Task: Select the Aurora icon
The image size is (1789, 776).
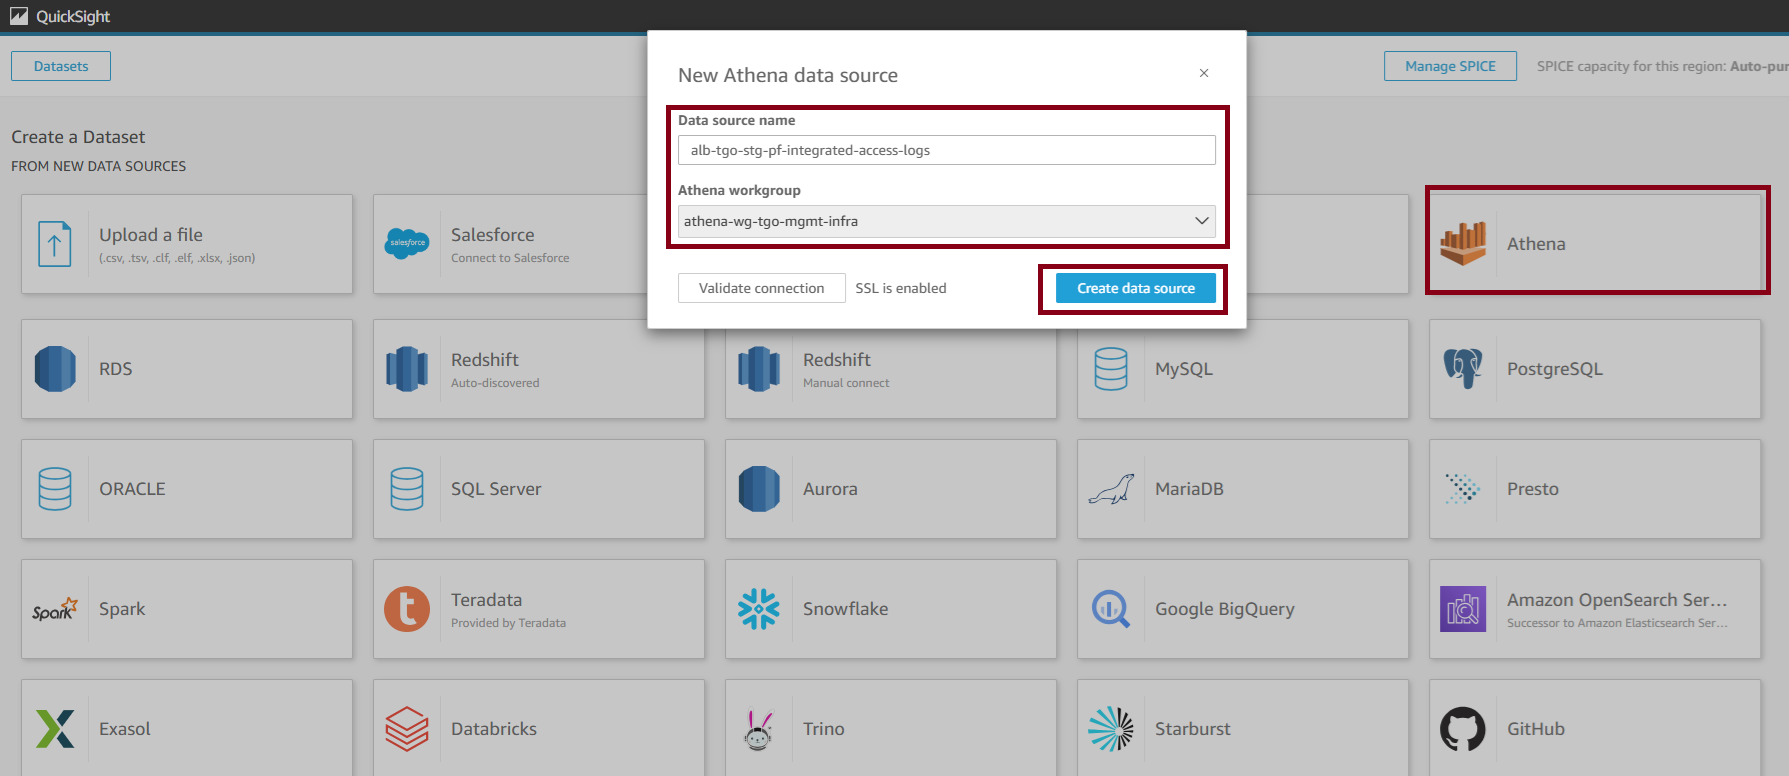Action: point(759,489)
